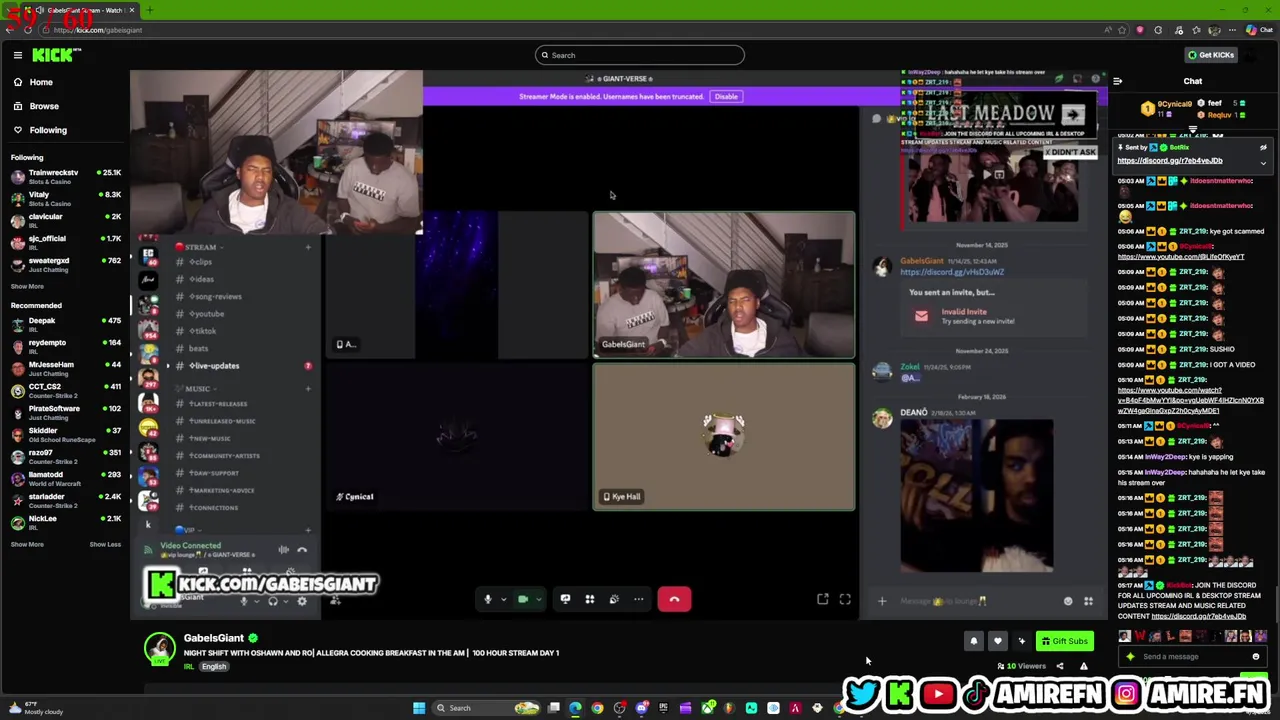Click the Kick logo
Image resolution: width=1280 pixels, height=720 pixels.
click(52, 55)
